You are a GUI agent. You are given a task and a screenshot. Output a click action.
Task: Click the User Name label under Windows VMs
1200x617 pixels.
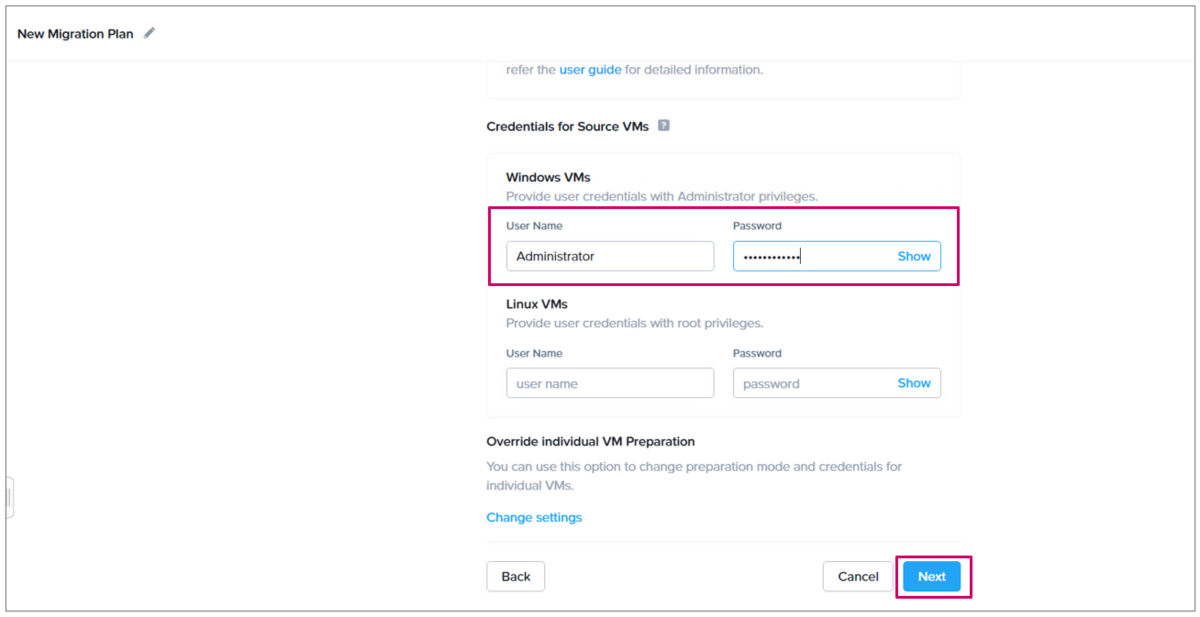[x=534, y=226]
